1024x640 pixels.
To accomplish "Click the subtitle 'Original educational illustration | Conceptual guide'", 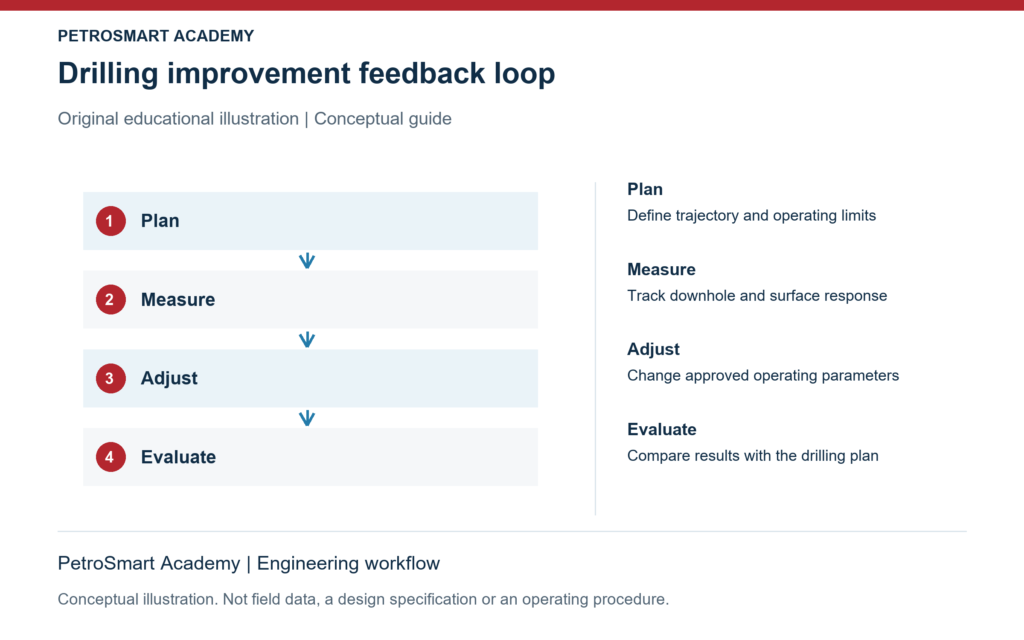I will (x=255, y=119).
